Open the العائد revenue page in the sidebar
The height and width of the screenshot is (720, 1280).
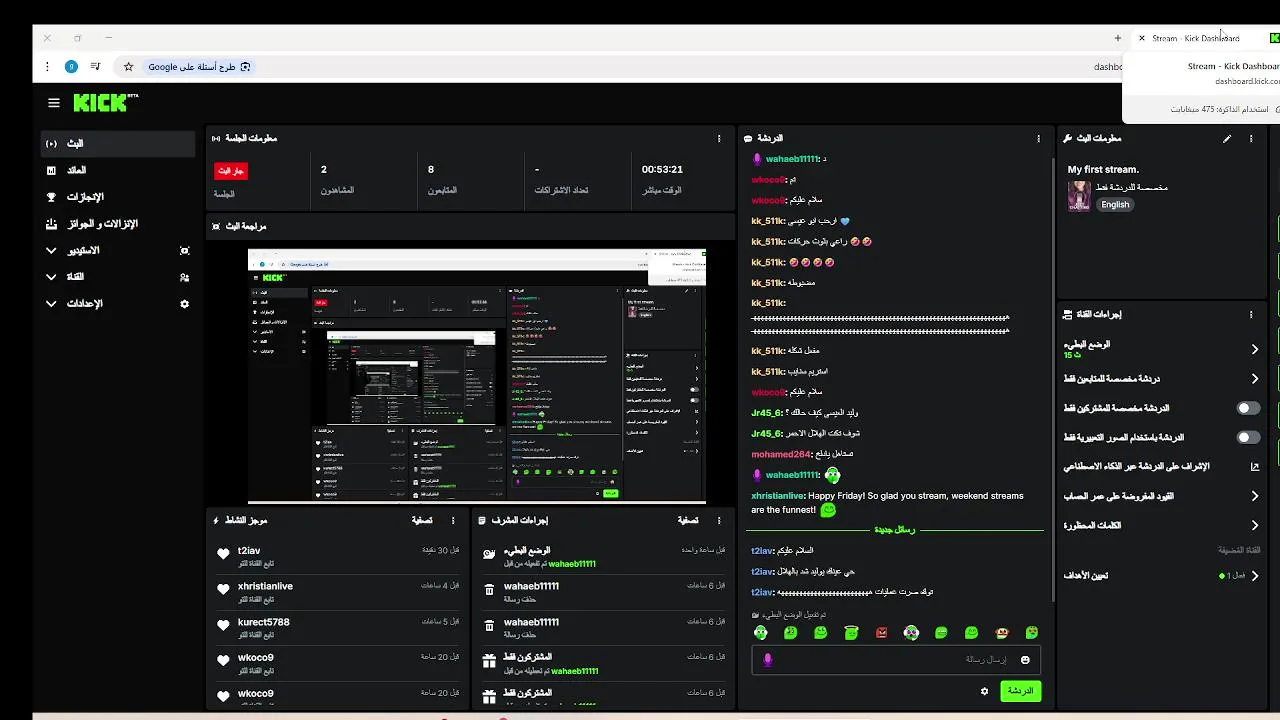[x=118, y=170]
